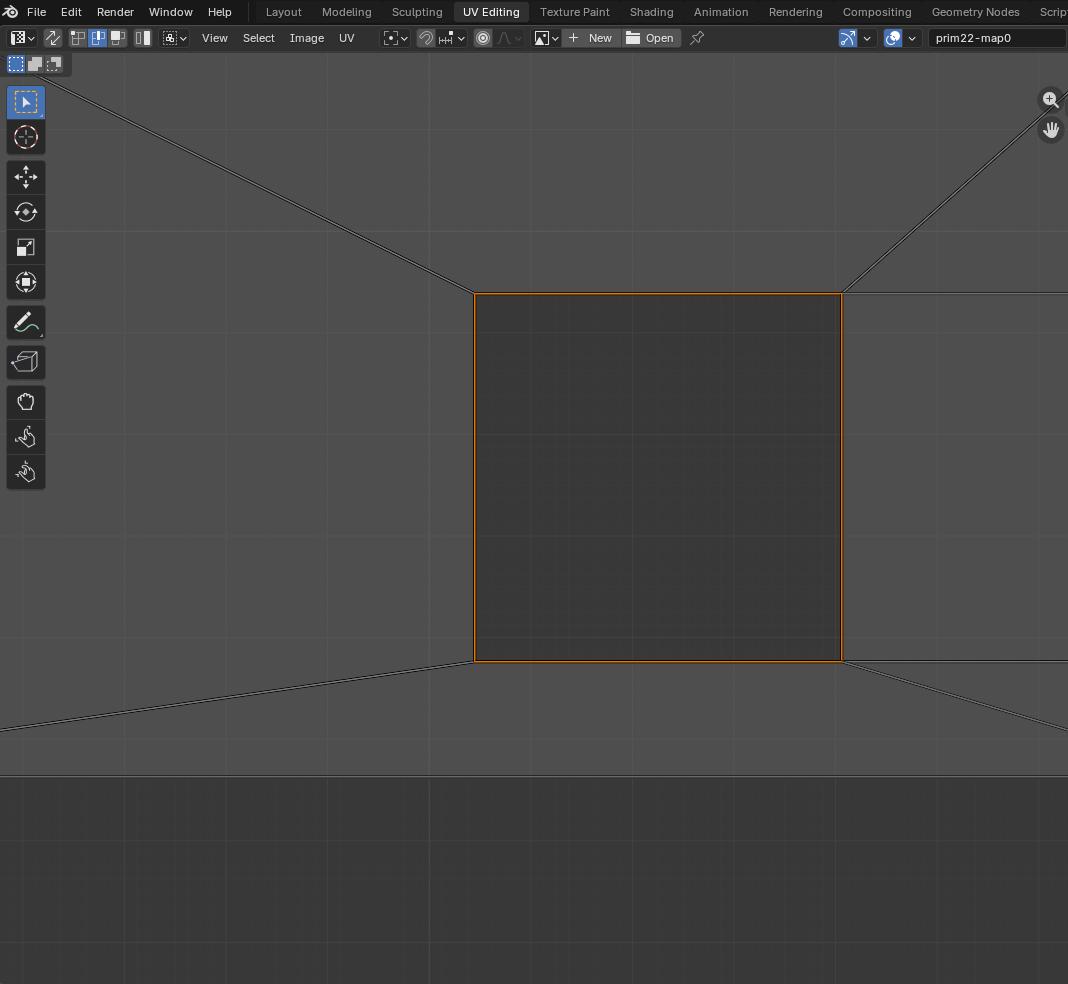Toggle proportional editing
The image size is (1068, 984).
tap(483, 38)
